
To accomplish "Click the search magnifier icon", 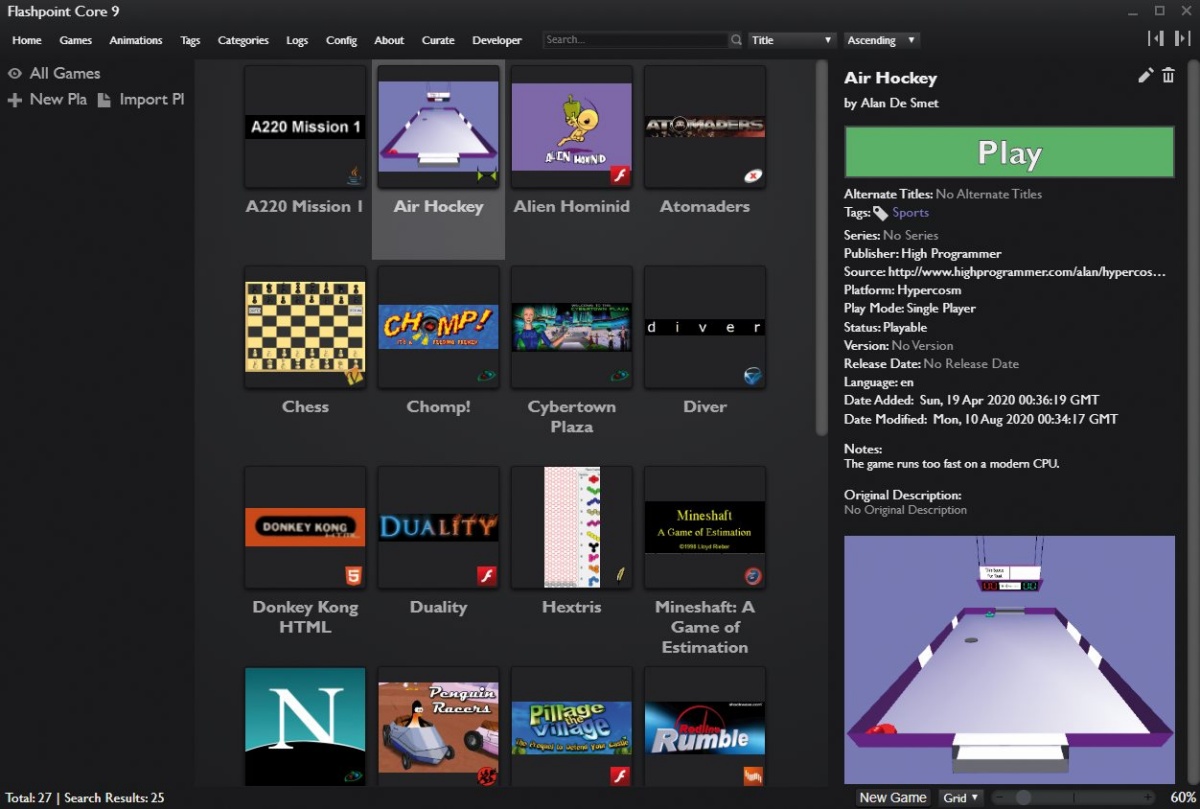I will (x=736, y=40).
